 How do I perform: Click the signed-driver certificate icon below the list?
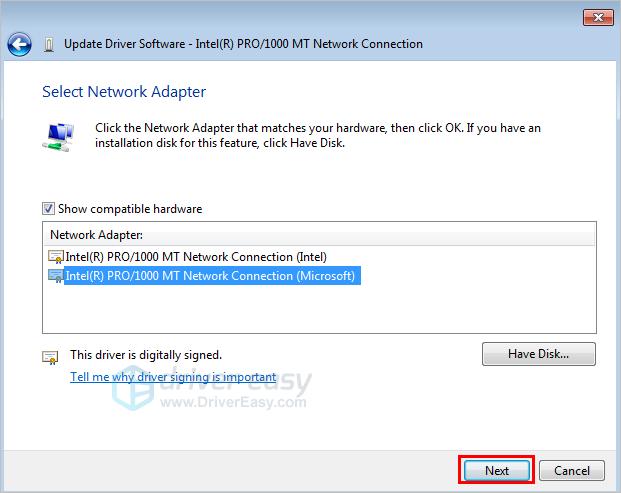pos(50,358)
